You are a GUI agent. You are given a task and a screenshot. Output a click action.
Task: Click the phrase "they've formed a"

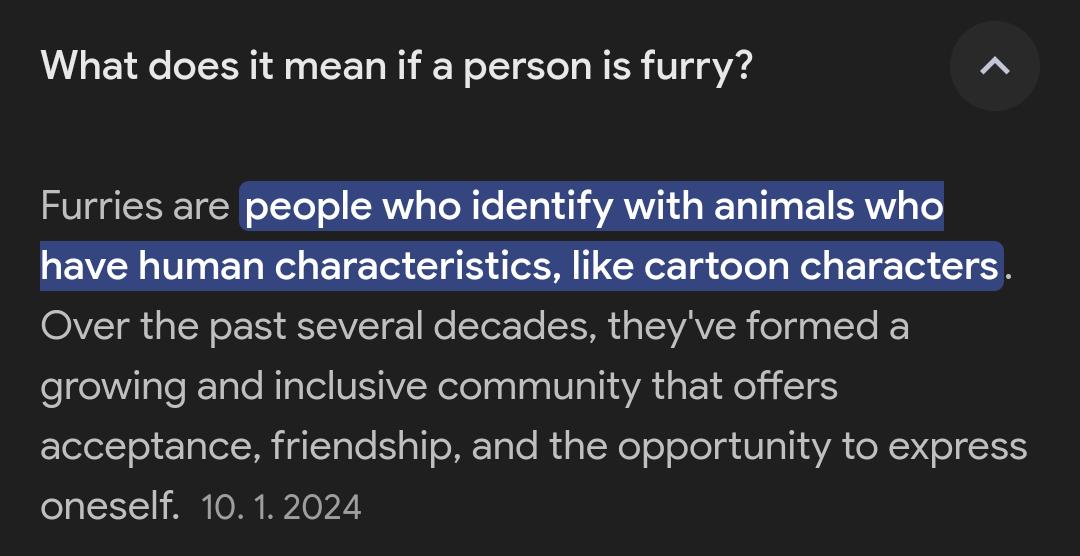coord(757,326)
